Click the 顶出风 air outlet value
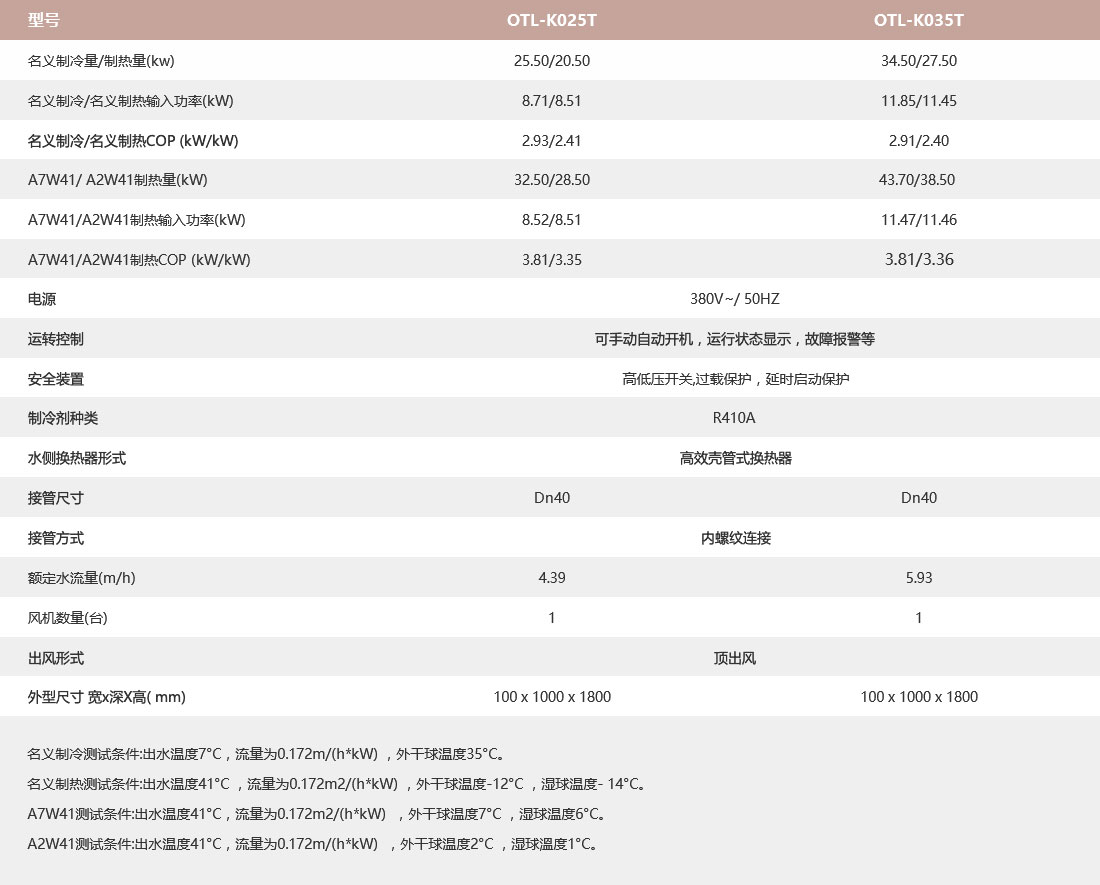This screenshot has width=1100, height=885. 735,658
